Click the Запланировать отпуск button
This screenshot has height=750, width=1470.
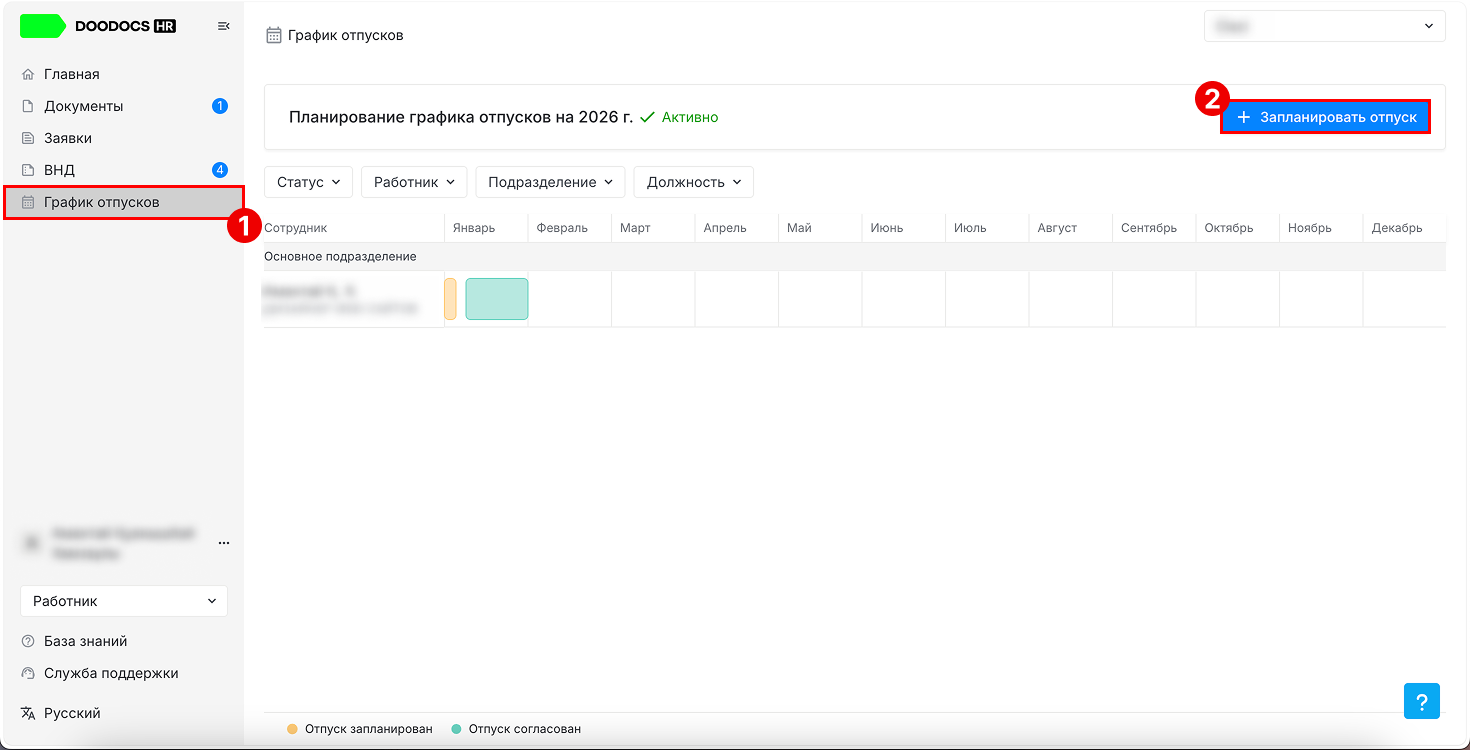tap(1326, 117)
